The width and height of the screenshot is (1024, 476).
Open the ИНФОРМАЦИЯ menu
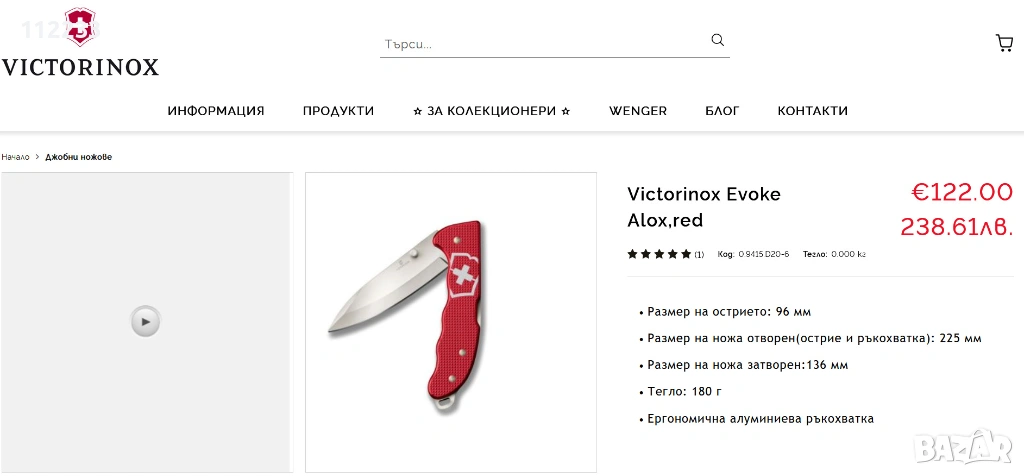[x=216, y=111]
